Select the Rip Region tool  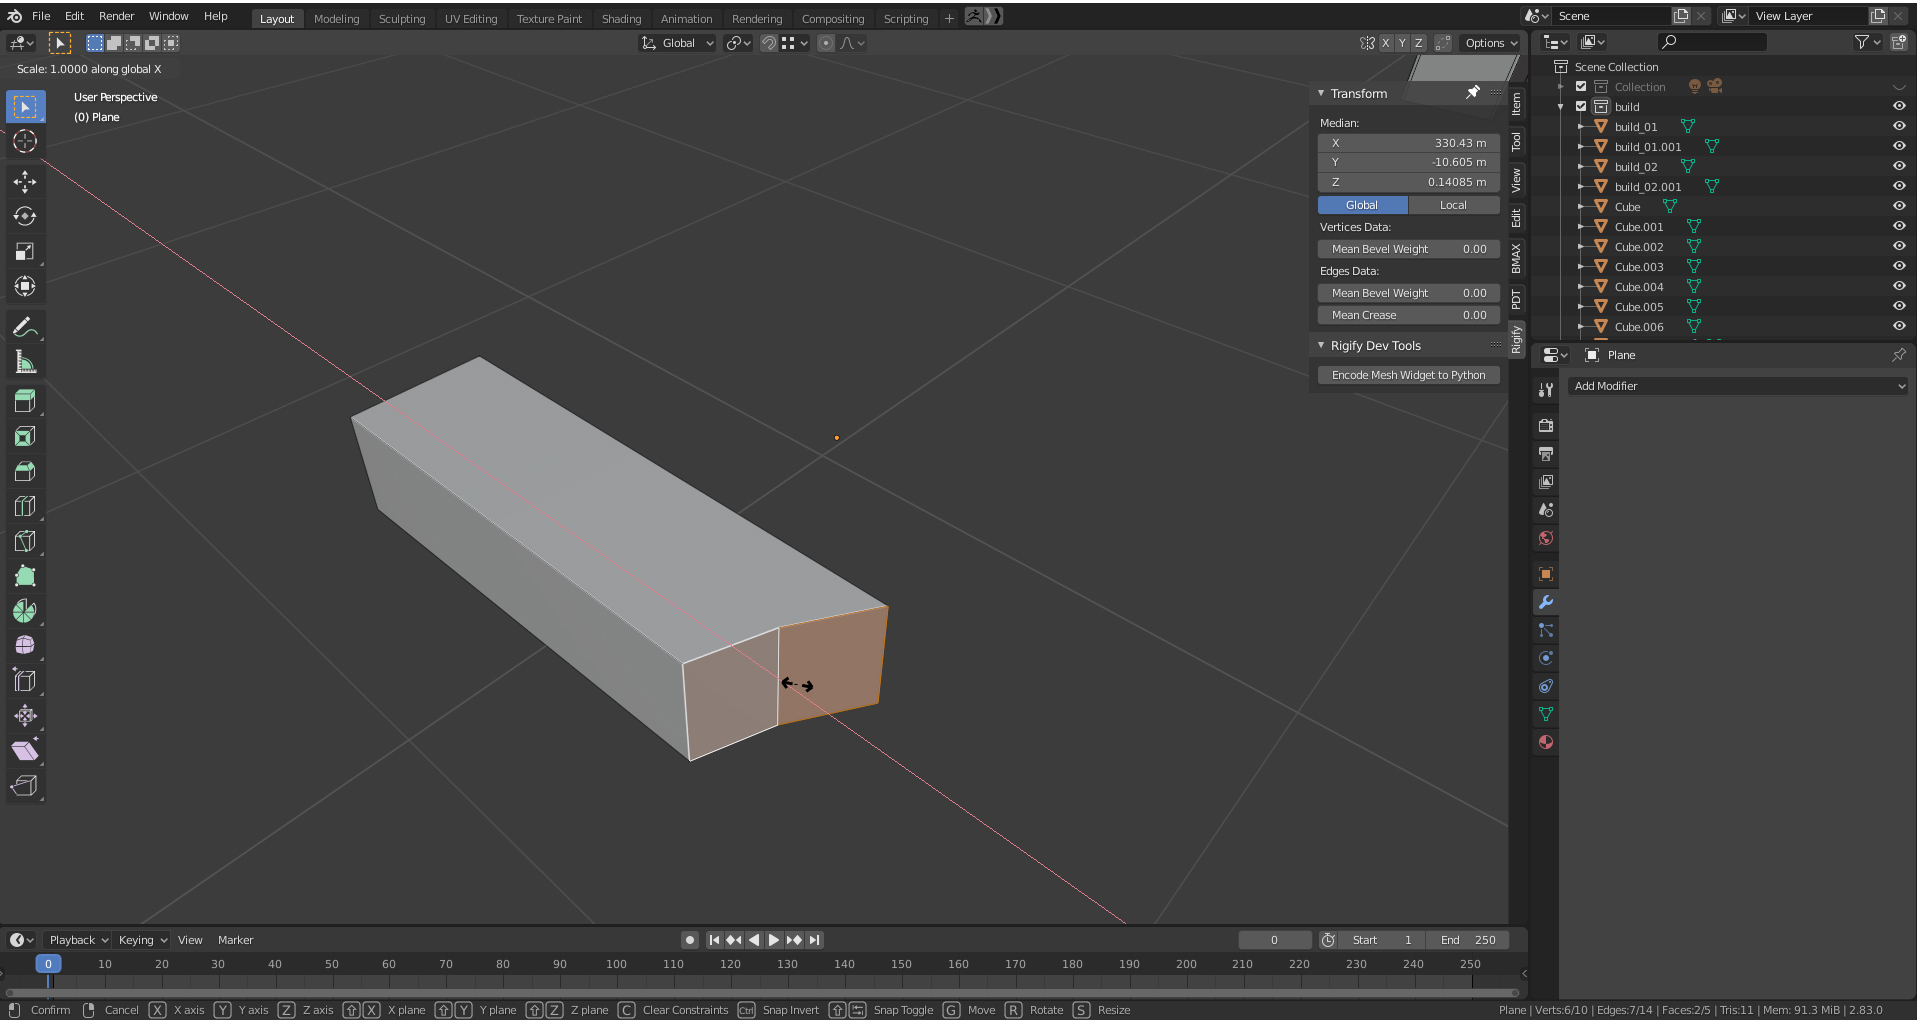click(25, 786)
